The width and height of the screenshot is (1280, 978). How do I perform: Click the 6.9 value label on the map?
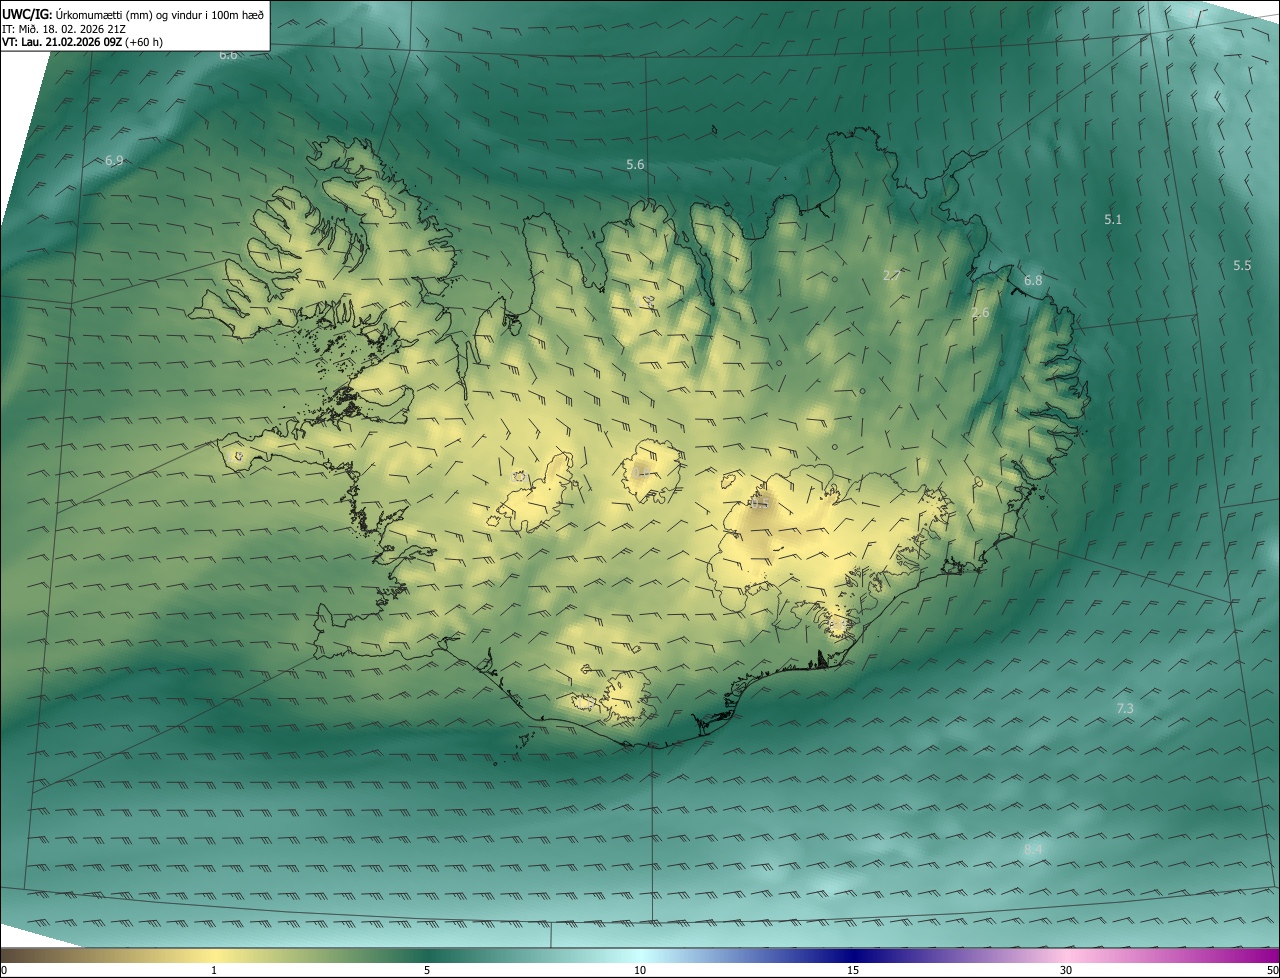(x=114, y=160)
